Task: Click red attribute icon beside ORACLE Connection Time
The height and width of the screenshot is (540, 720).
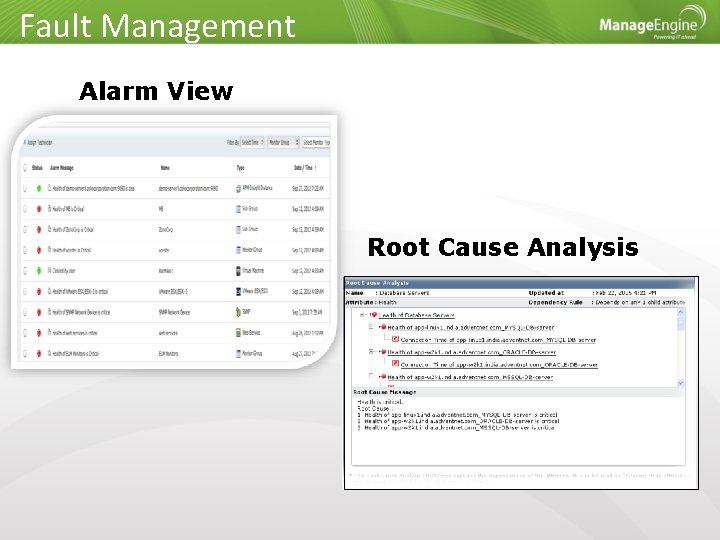Action: pos(395,364)
